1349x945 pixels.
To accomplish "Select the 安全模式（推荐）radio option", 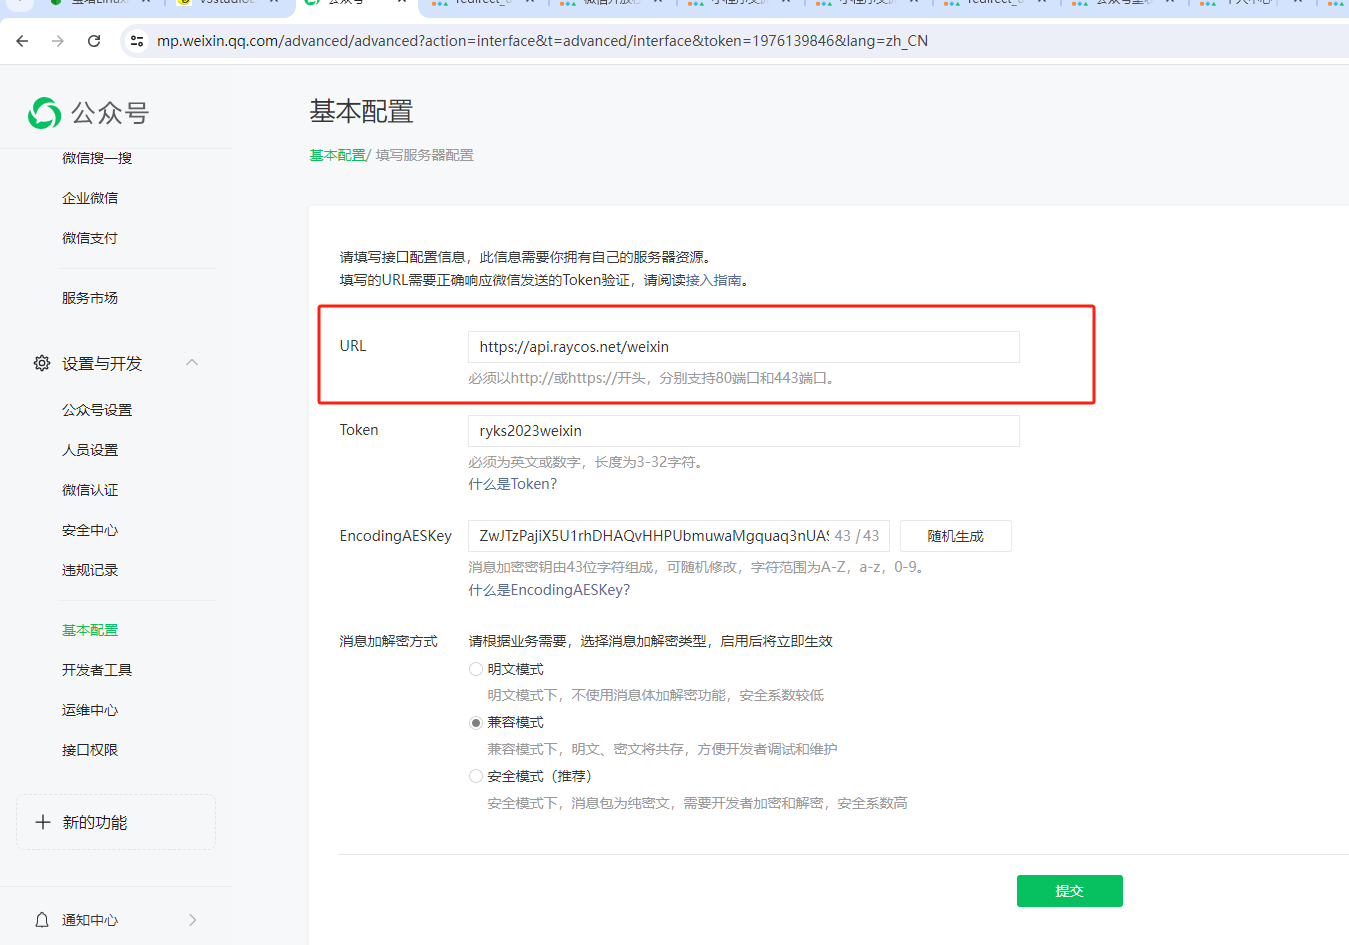I will pyautogui.click(x=476, y=776).
